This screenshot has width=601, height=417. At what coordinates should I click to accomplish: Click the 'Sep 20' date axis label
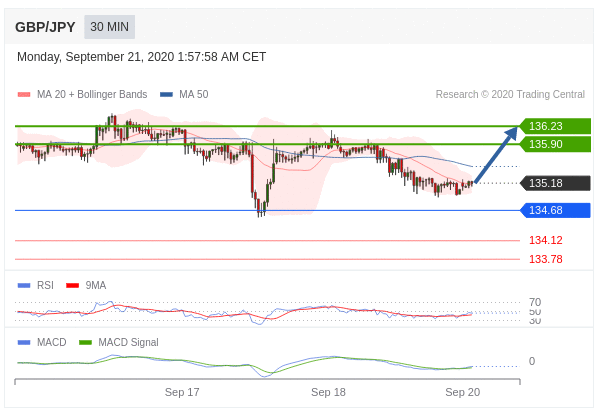tap(463, 392)
